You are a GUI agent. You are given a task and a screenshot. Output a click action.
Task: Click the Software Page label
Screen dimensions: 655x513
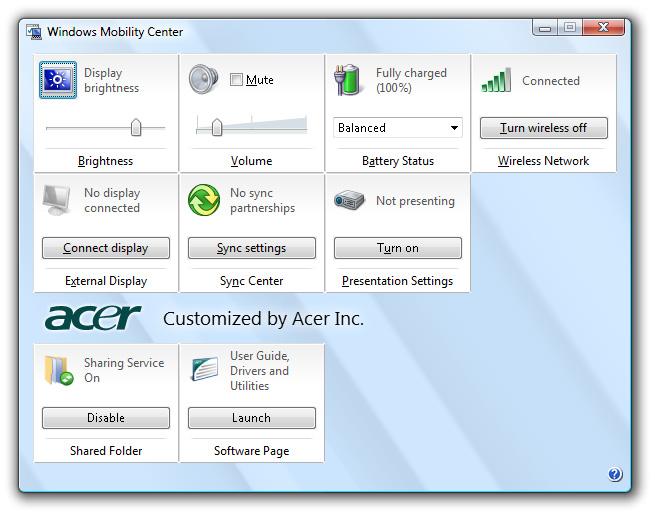pyautogui.click(x=251, y=451)
